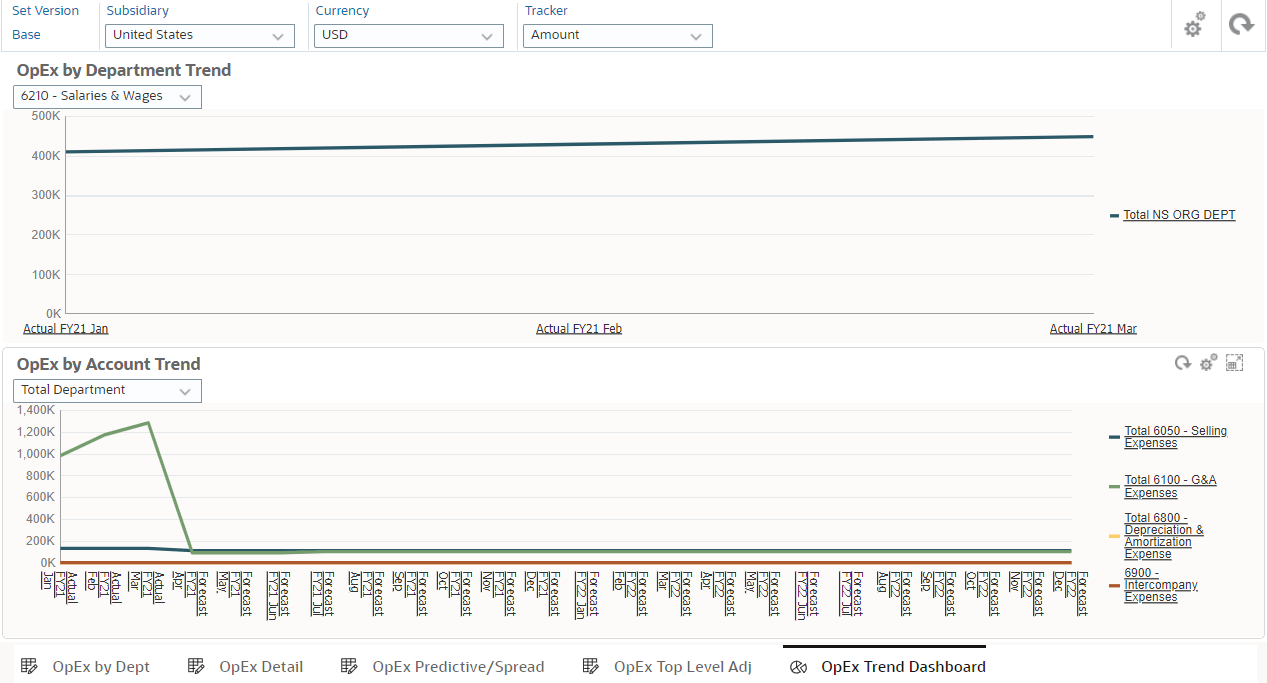
Task: Open the Tracker dropdown showing Amount
Action: coord(618,35)
